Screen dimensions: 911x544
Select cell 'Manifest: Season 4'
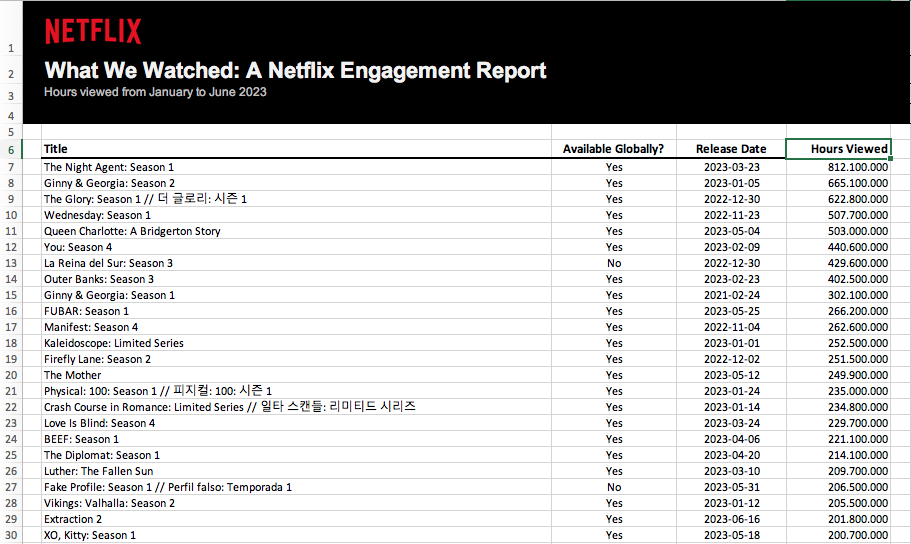[x=296, y=327]
